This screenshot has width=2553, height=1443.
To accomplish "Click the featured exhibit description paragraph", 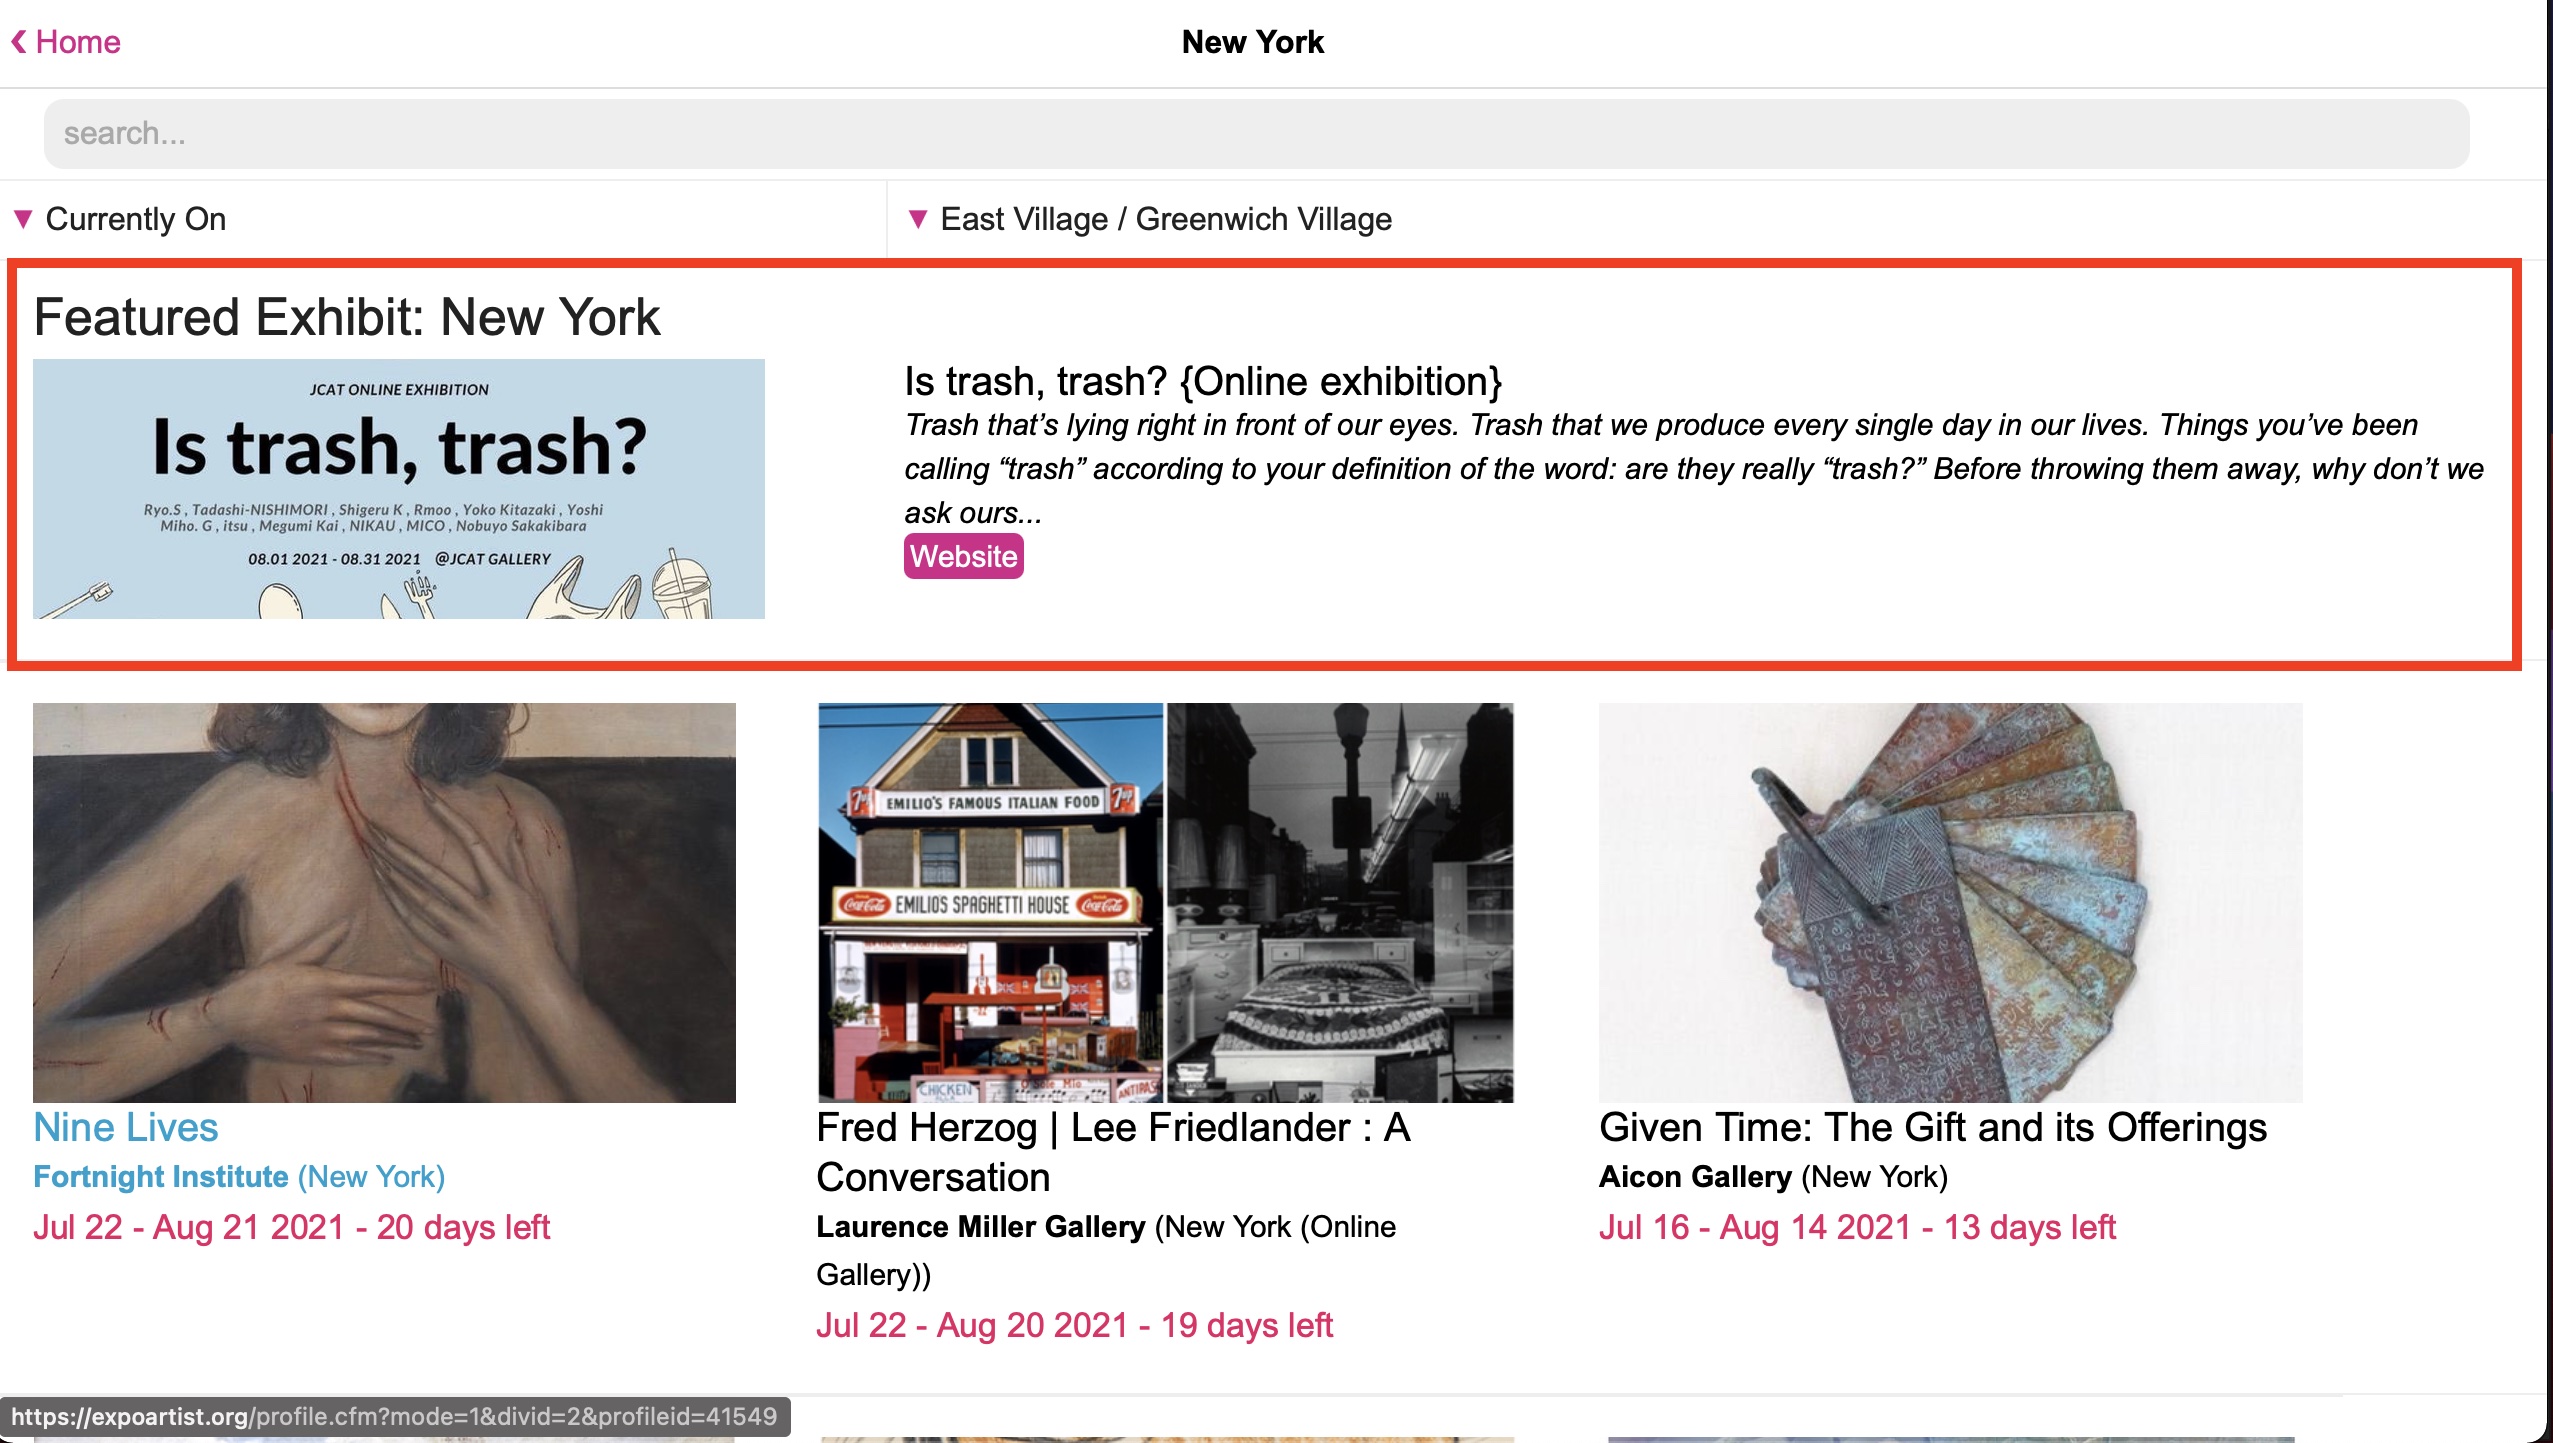I will [x=1694, y=468].
